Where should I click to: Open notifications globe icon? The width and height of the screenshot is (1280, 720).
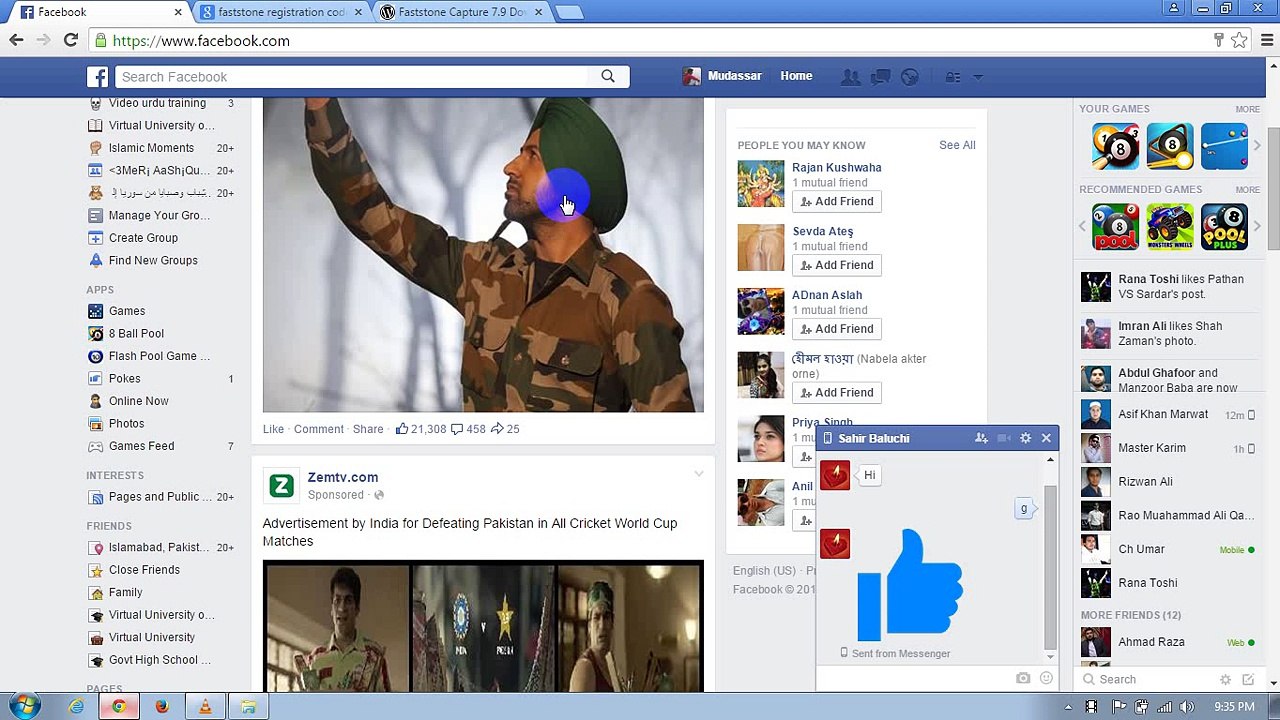pos(909,77)
